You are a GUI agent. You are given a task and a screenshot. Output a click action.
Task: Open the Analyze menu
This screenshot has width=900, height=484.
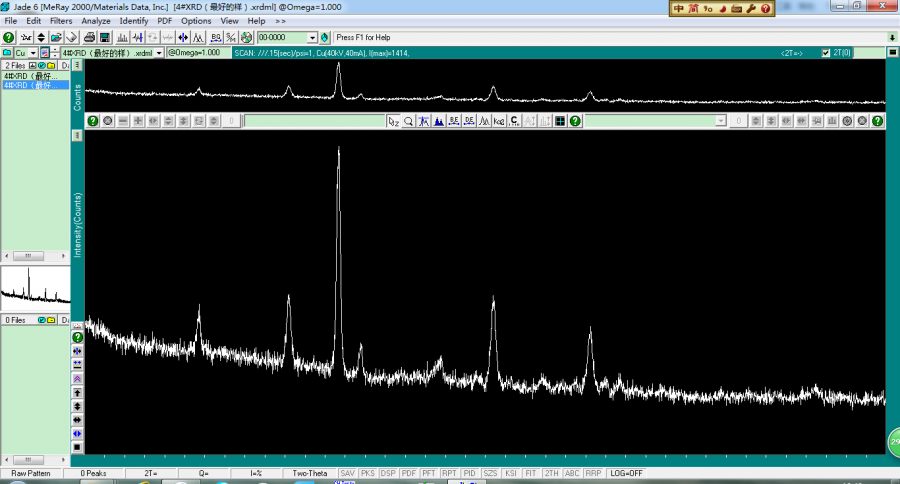pos(96,20)
